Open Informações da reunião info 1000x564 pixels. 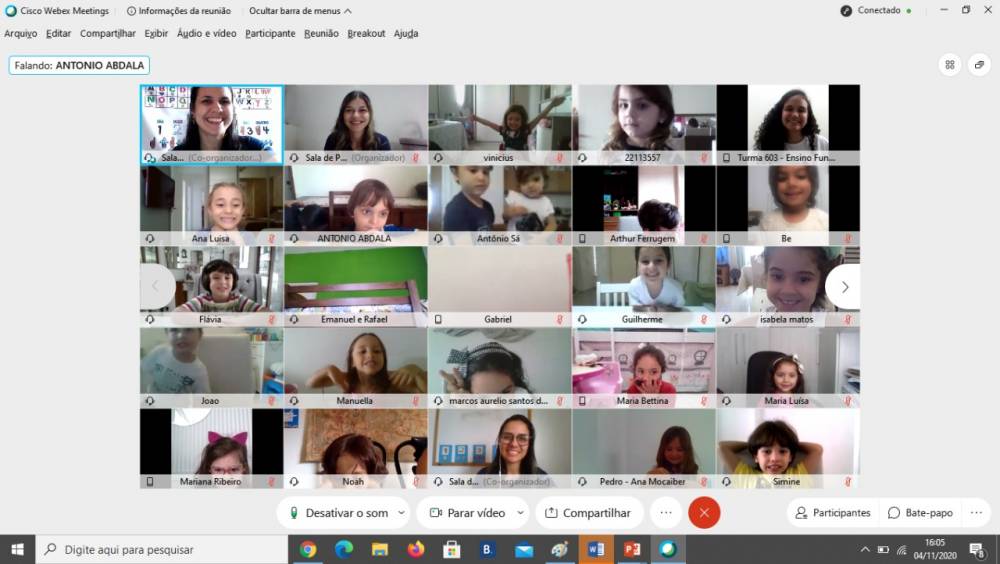click(179, 11)
